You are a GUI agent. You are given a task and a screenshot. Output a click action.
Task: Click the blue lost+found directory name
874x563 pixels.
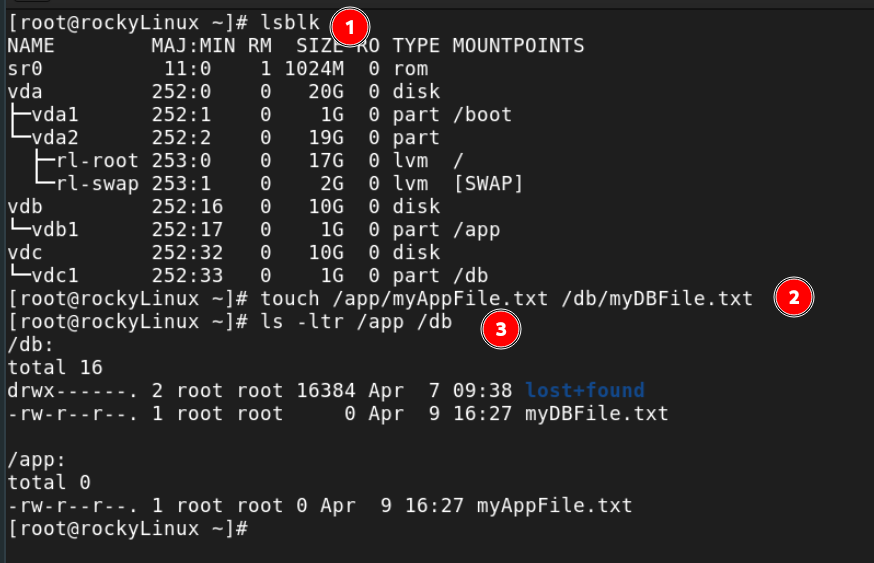[x=584, y=390]
